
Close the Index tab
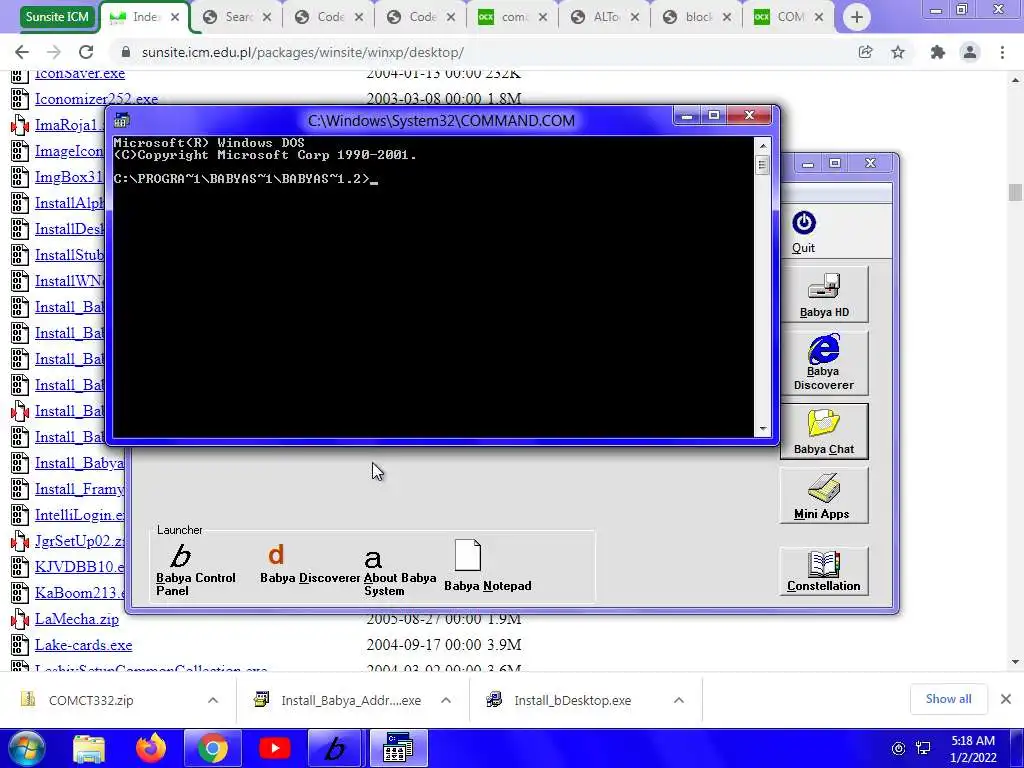175,18
